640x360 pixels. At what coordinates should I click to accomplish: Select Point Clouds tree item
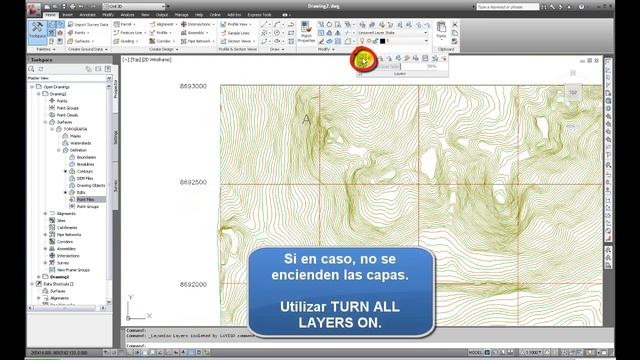pos(67,115)
